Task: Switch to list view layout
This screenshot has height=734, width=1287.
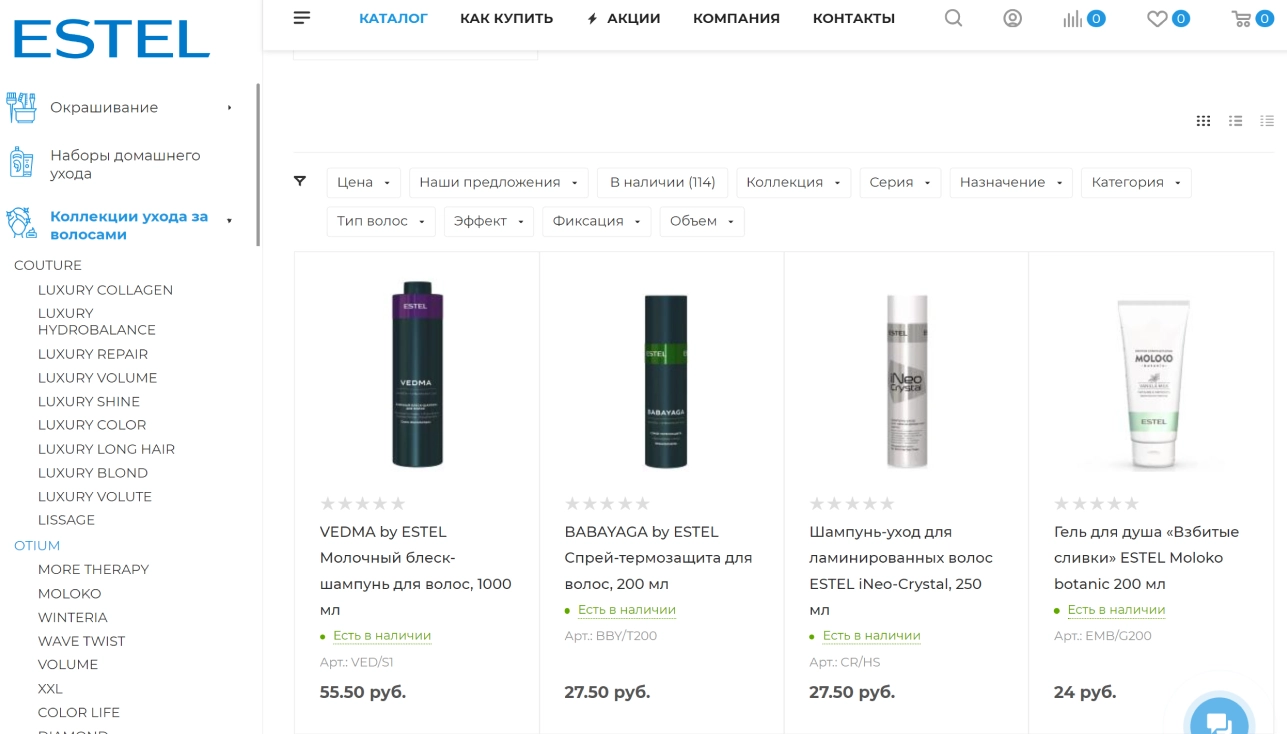Action: pyautogui.click(x=1235, y=121)
